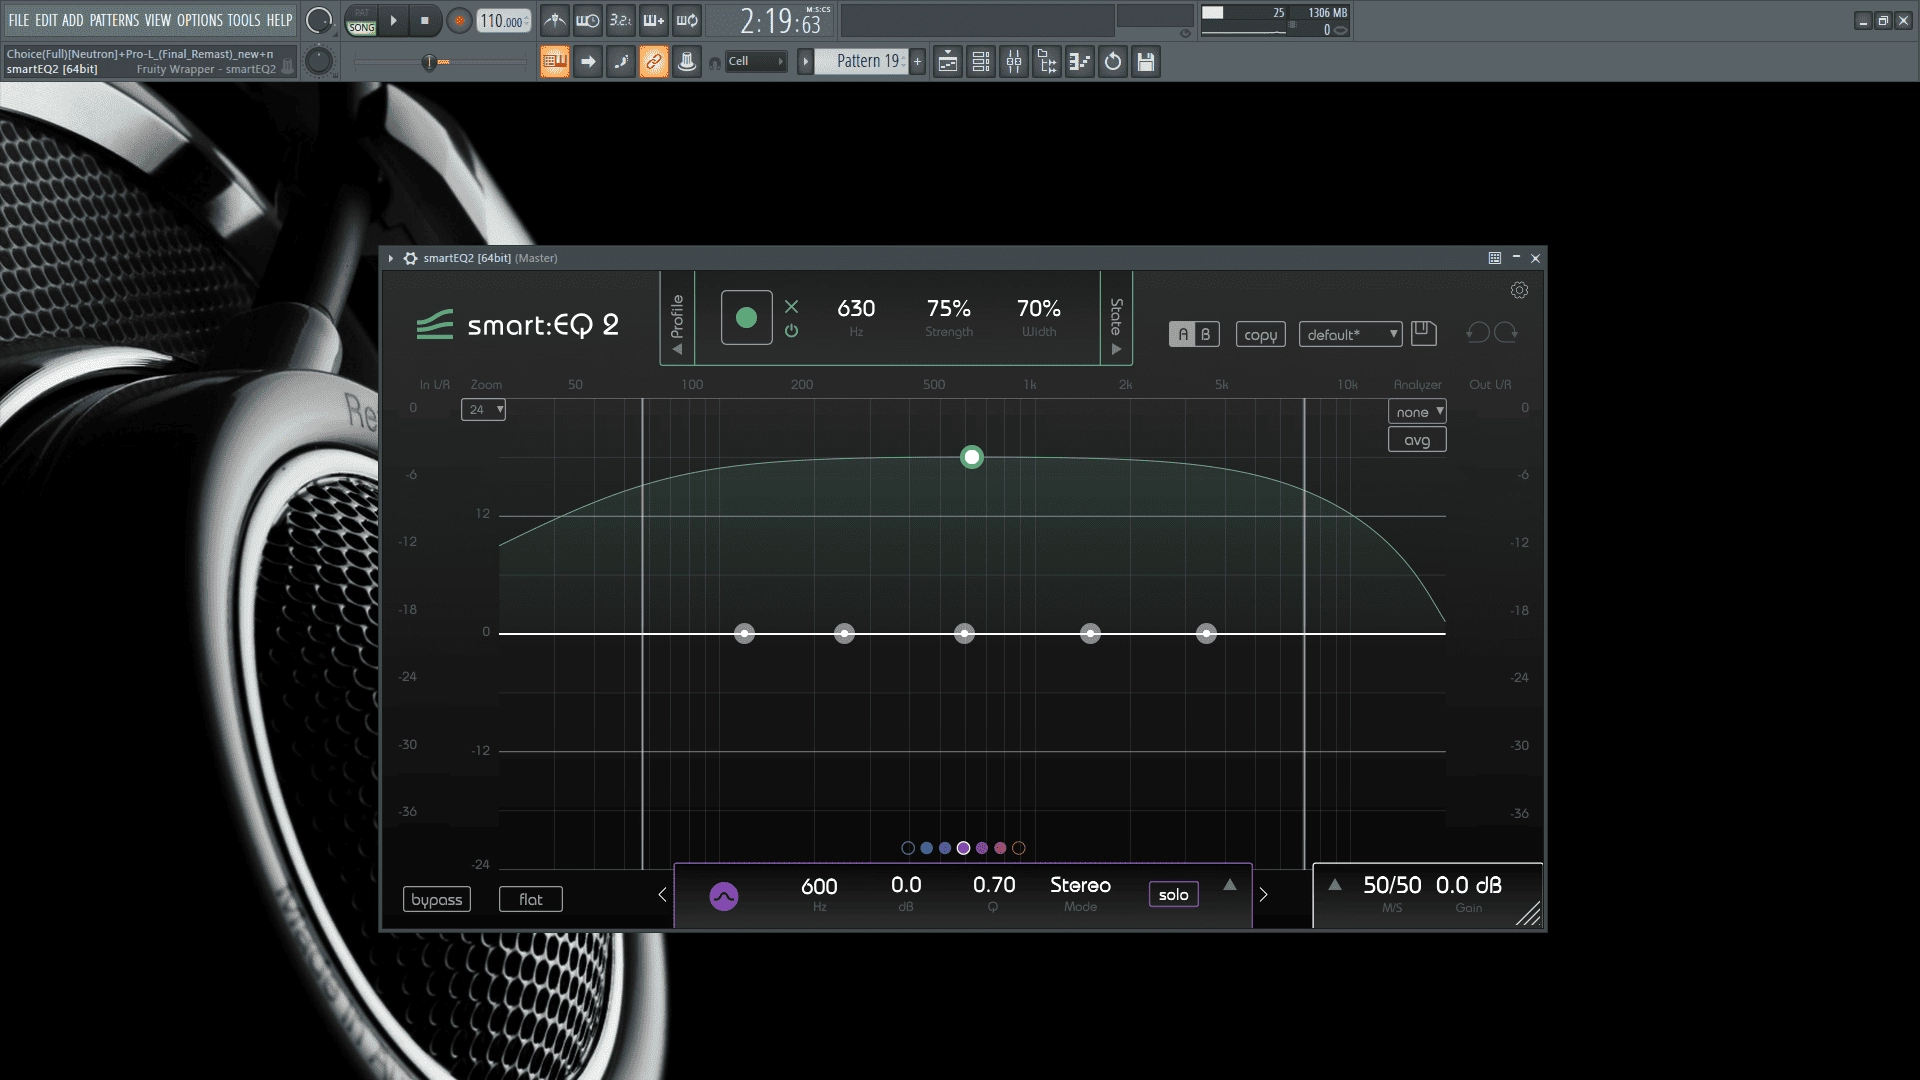Click the 630 Hz frequency value

pyautogui.click(x=856, y=309)
